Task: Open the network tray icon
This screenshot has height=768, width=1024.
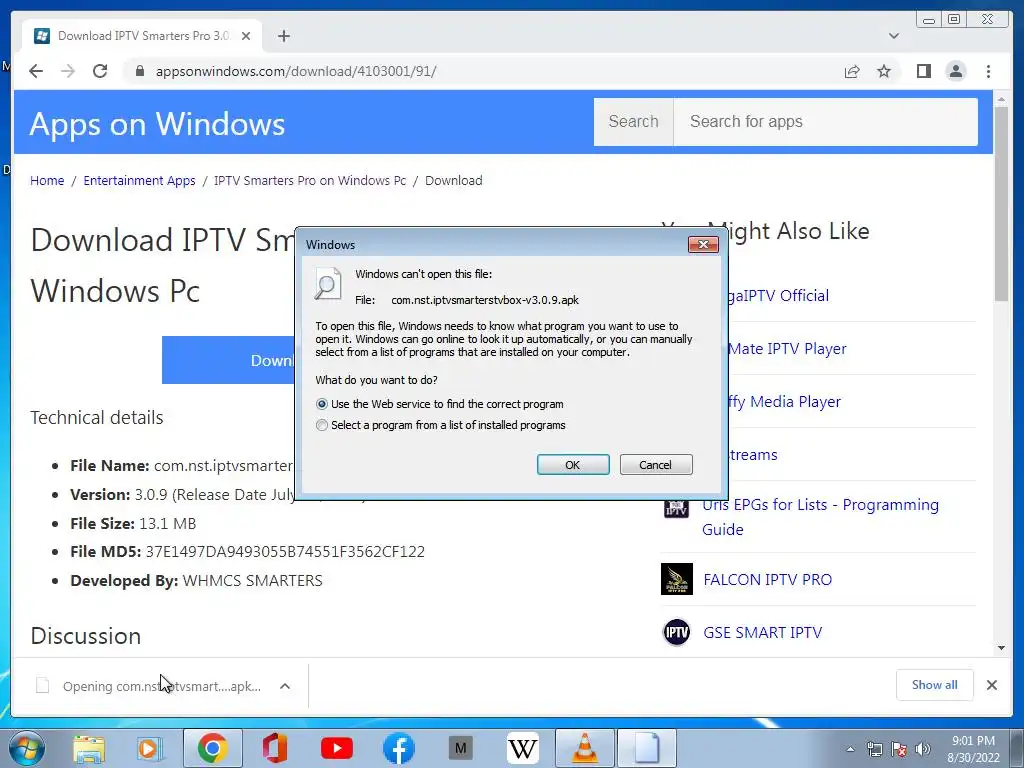Action: (874, 750)
